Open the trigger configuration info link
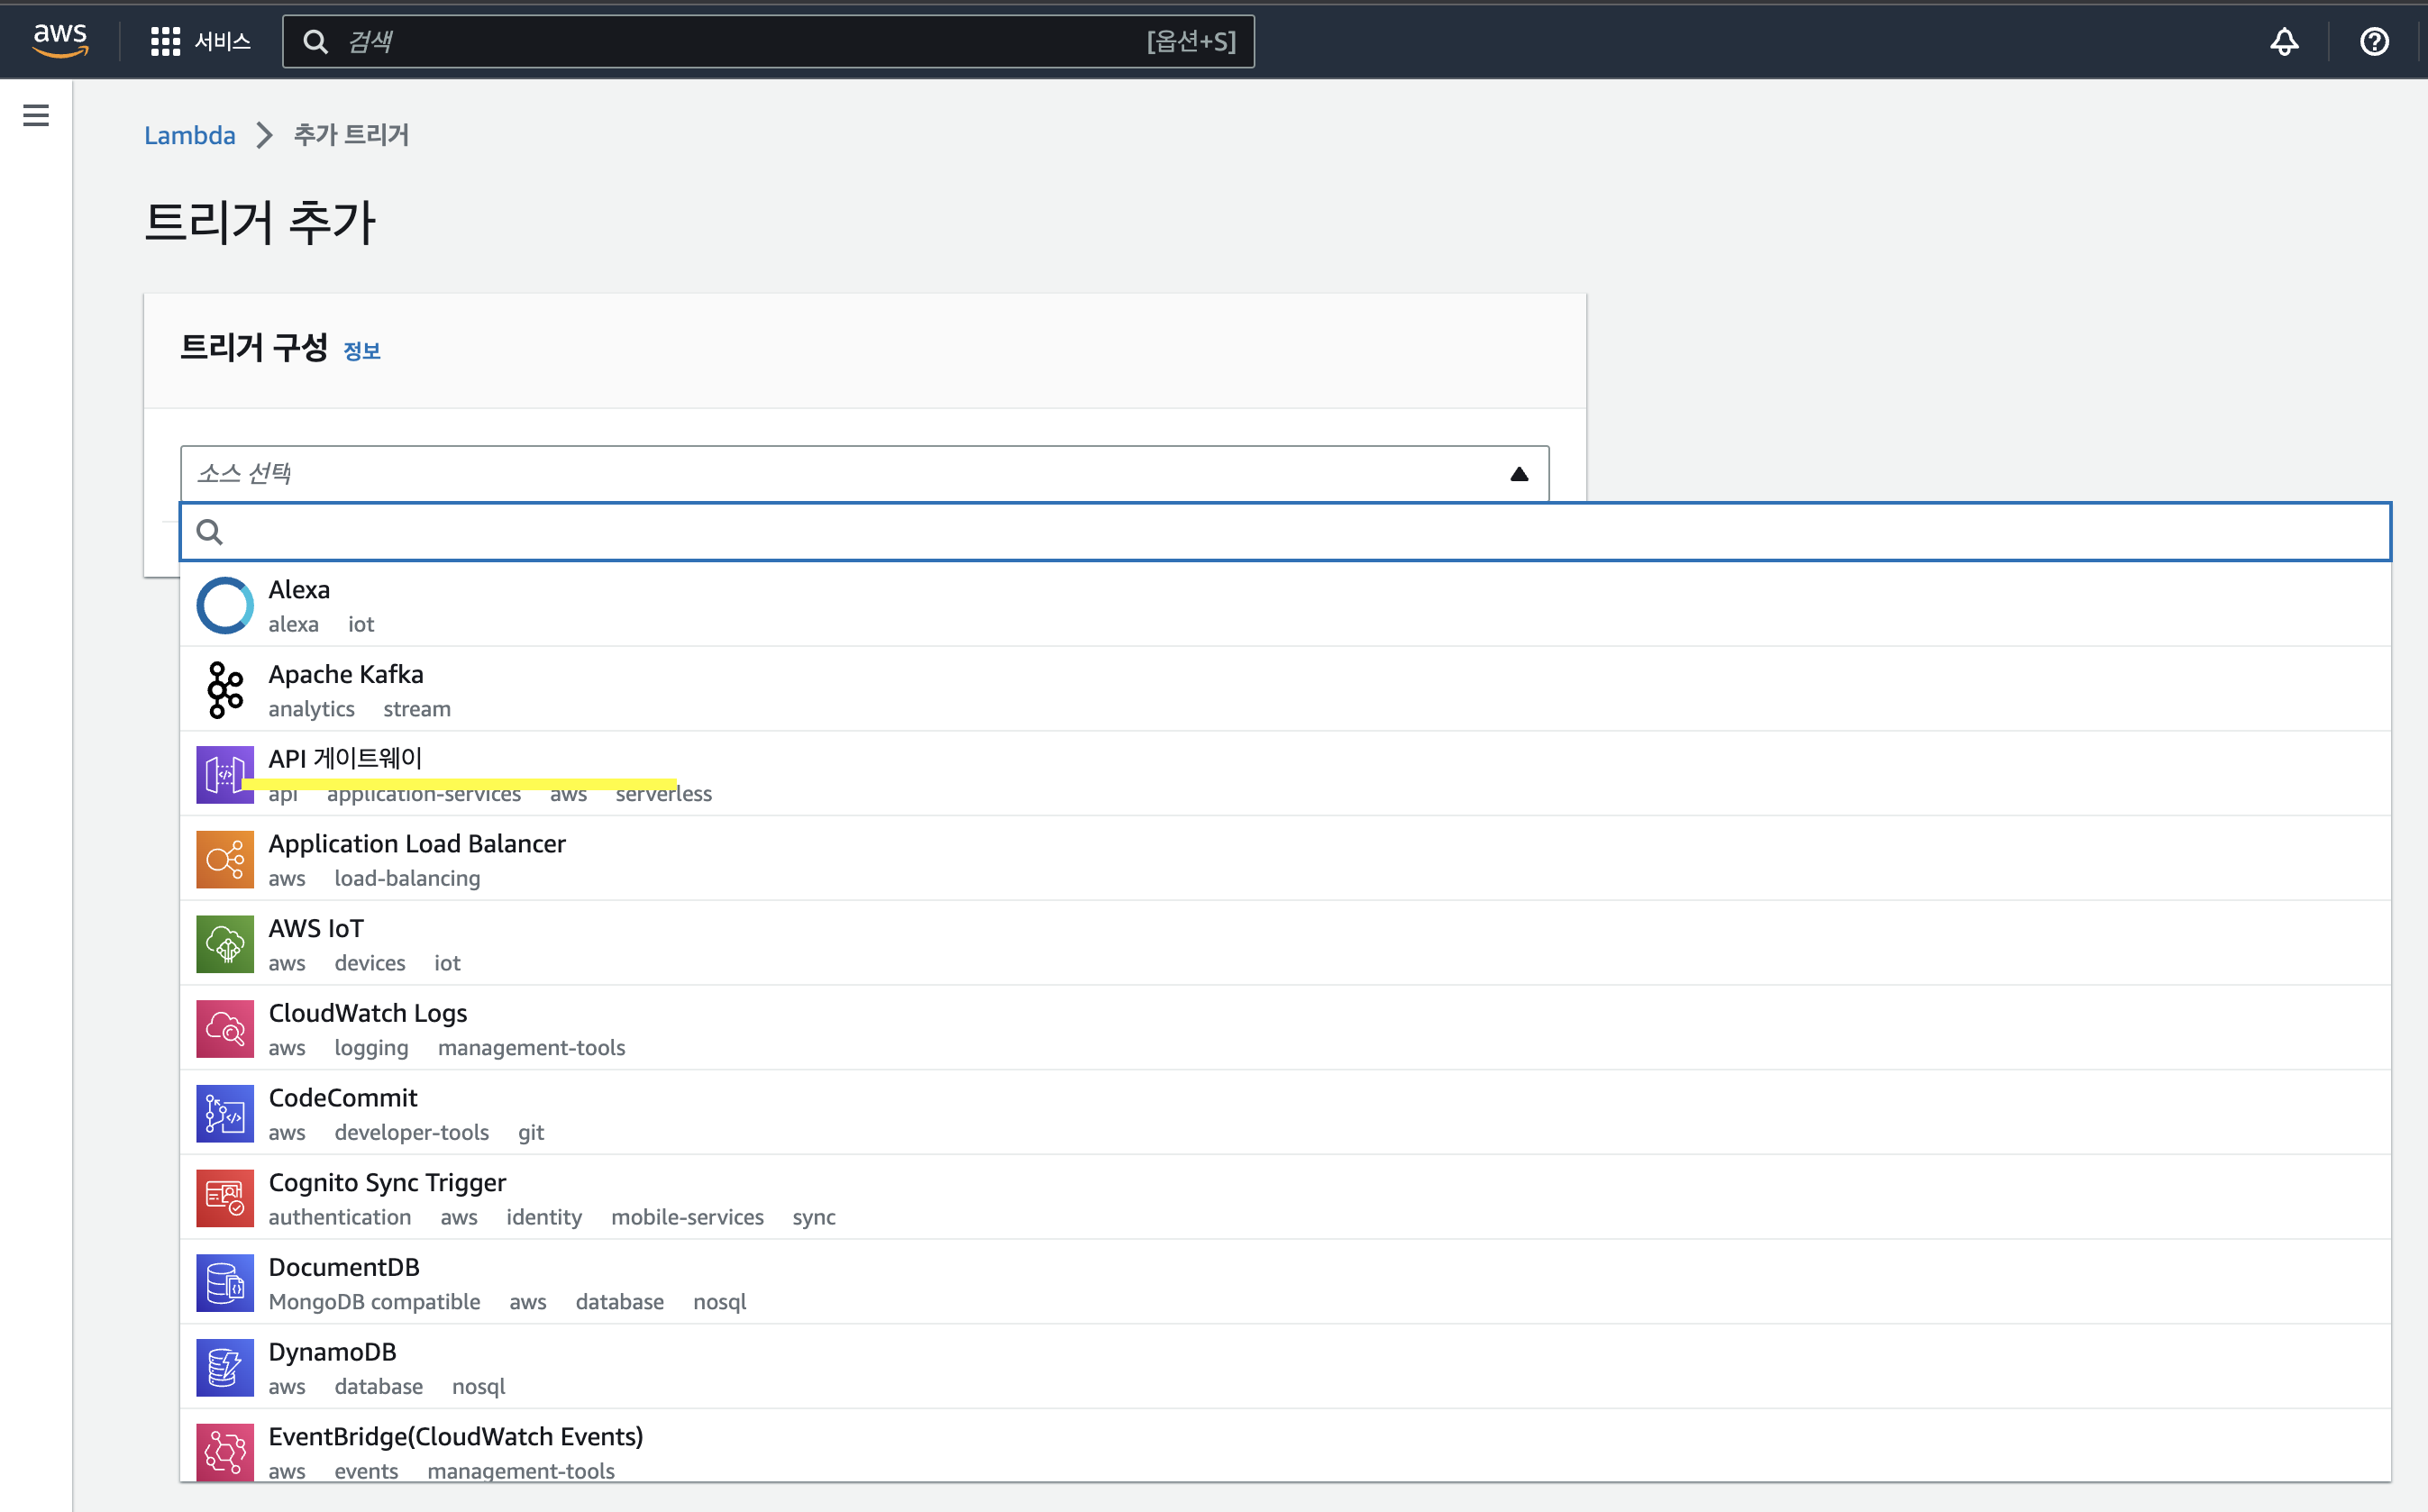The width and height of the screenshot is (2428, 1512). (361, 351)
